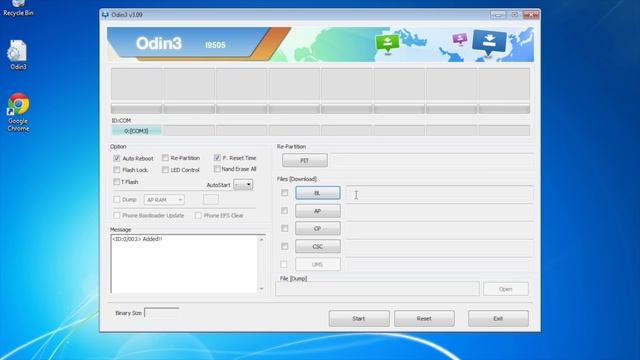Click the first device progress bar
640x360 pixels.
click(136, 109)
